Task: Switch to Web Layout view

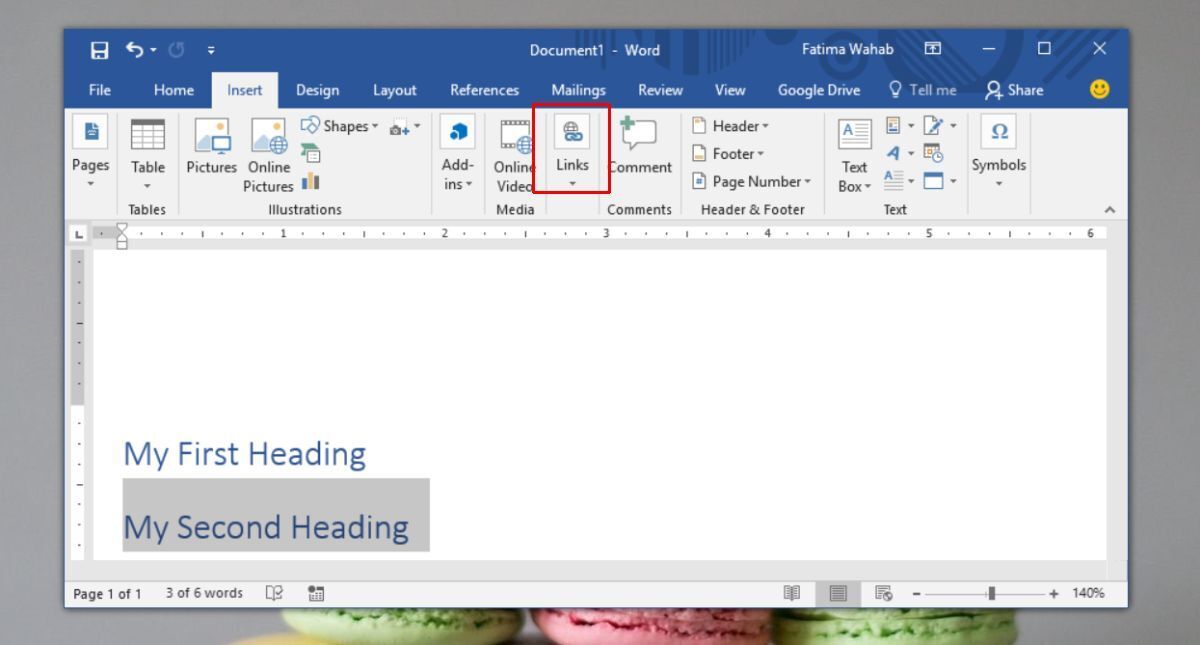Action: [x=883, y=593]
